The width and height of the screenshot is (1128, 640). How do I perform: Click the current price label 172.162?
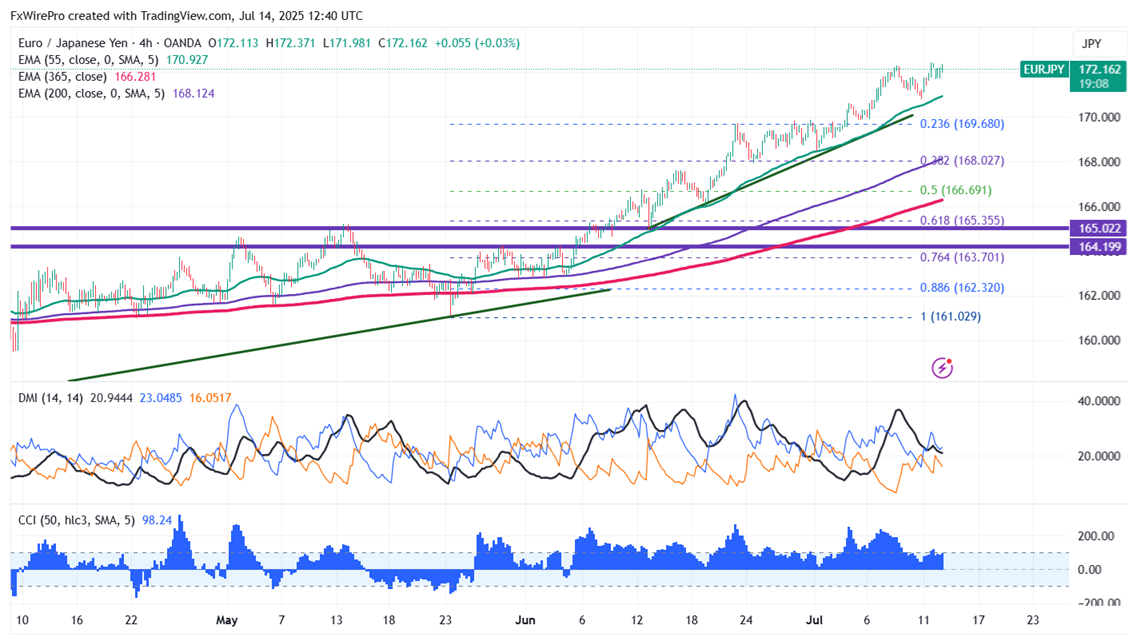pos(1100,70)
